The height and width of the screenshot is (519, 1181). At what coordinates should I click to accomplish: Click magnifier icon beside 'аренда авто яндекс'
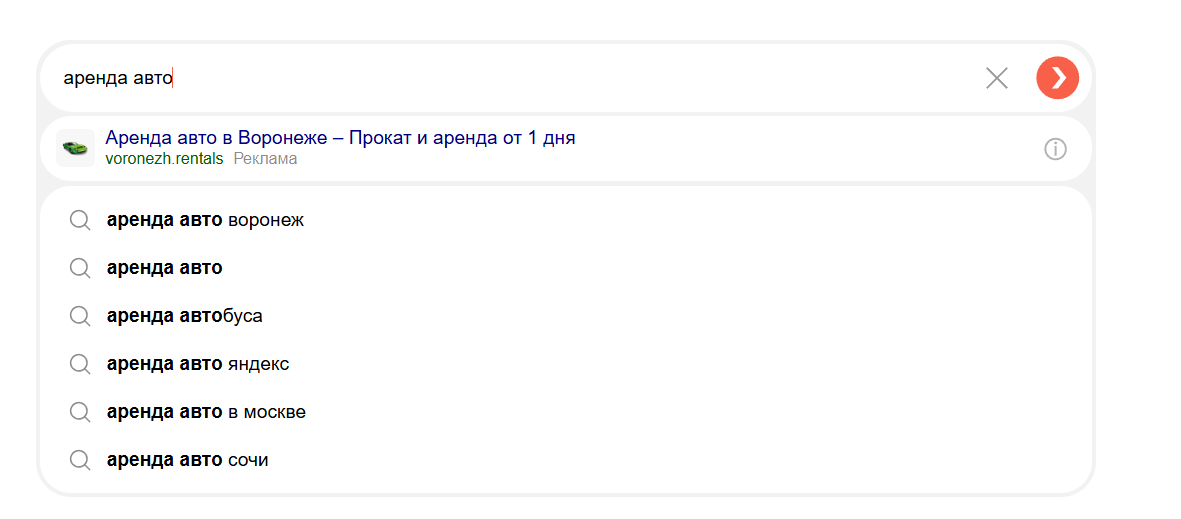(x=80, y=365)
